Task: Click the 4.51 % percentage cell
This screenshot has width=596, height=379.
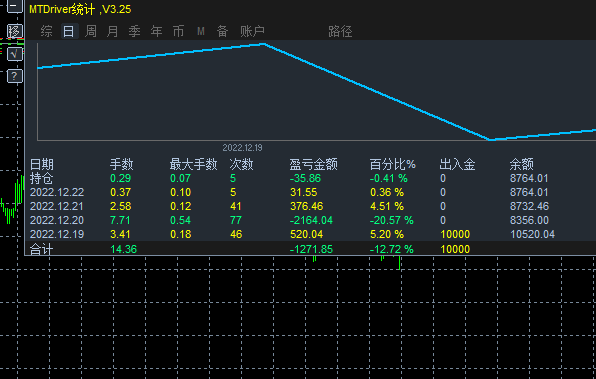Action: click(387, 206)
